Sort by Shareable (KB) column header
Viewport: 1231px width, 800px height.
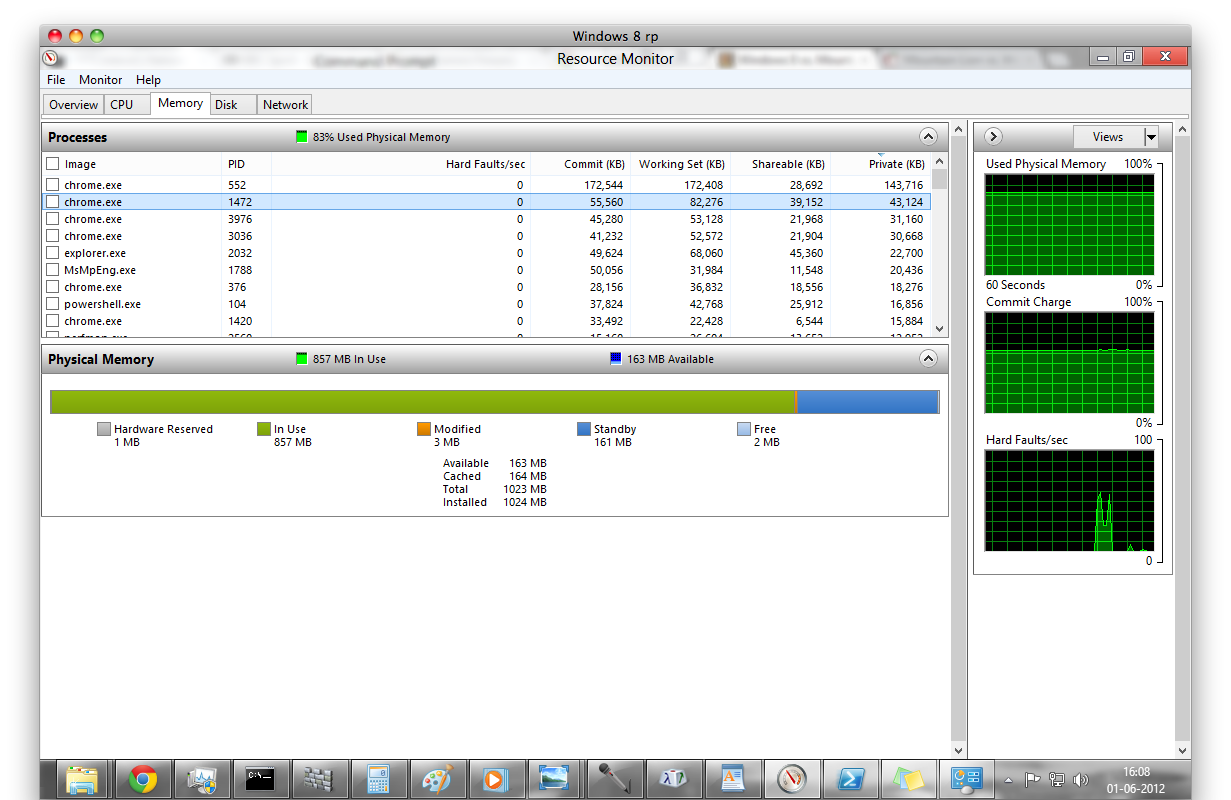(780, 164)
